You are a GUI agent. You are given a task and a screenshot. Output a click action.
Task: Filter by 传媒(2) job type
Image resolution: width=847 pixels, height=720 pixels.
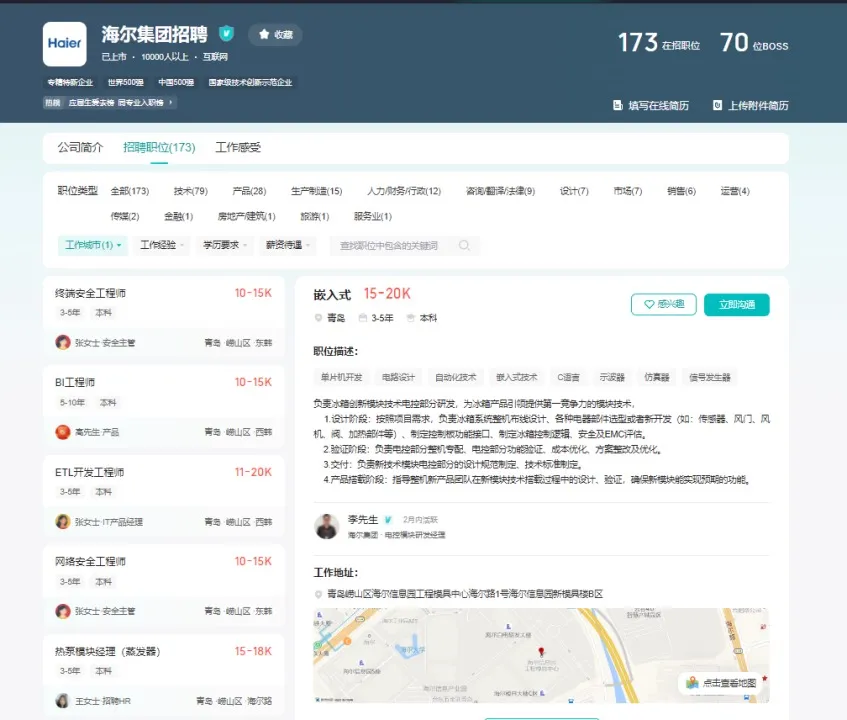pyautogui.click(x=125, y=216)
